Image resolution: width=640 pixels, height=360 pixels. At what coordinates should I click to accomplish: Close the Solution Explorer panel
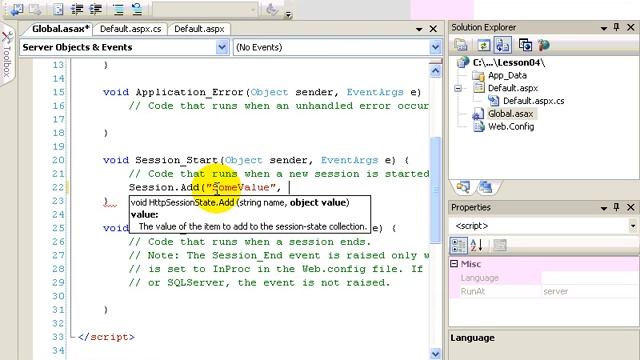(x=631, y=27)
